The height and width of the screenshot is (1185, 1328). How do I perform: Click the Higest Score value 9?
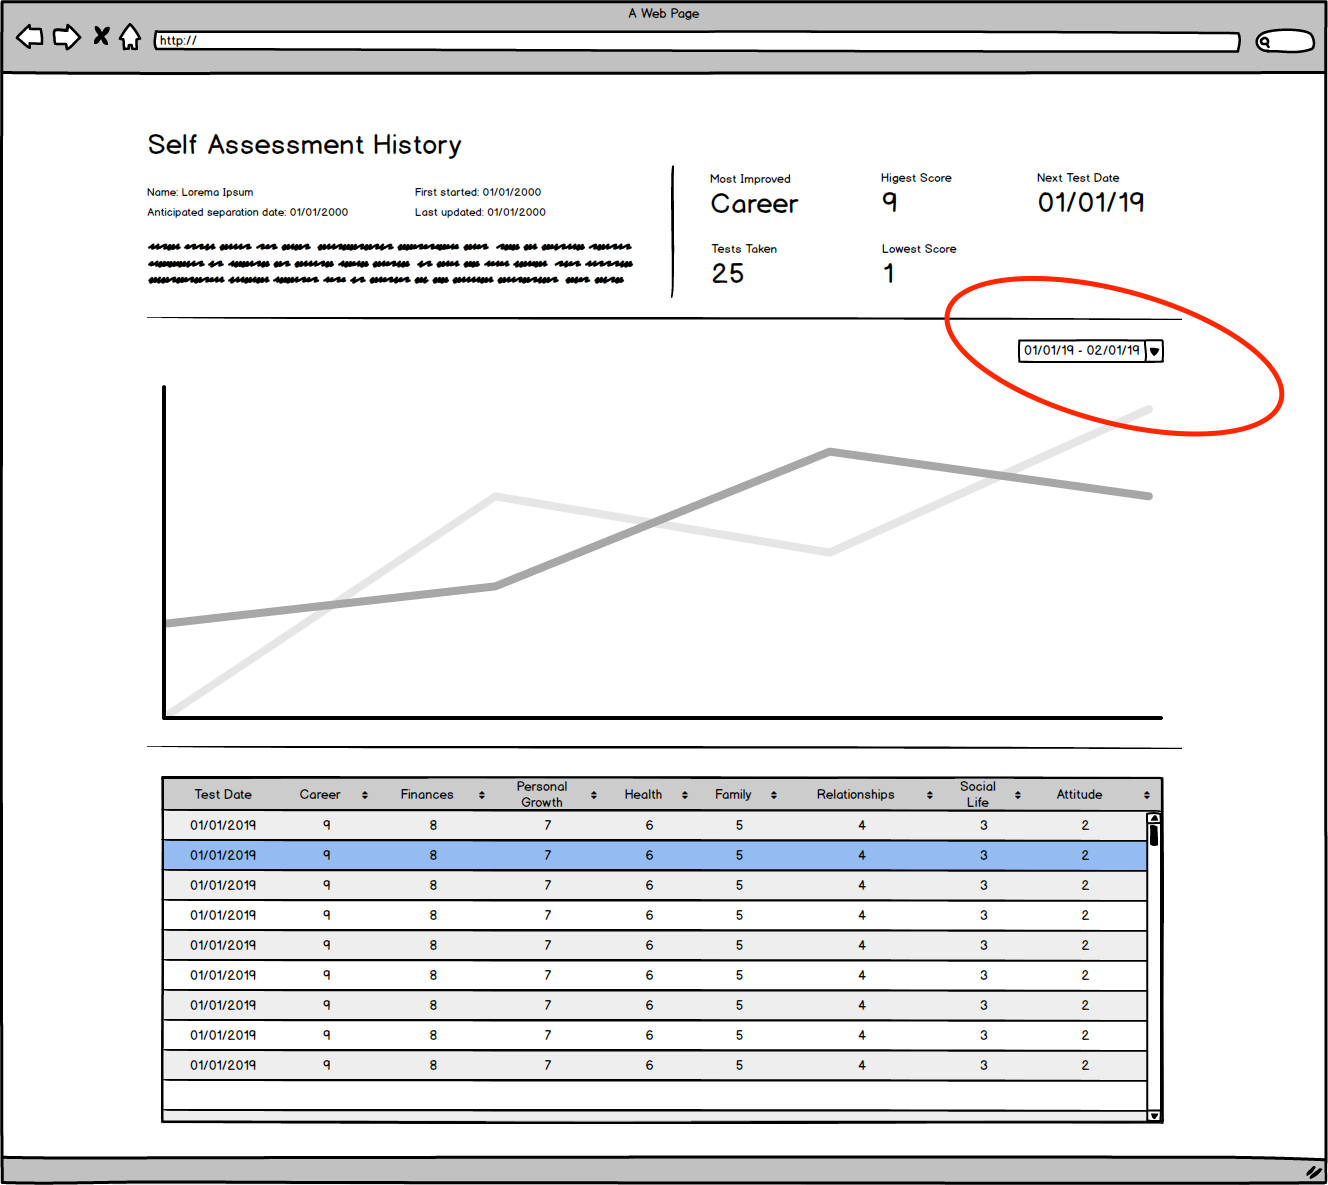tap(890, 202)
